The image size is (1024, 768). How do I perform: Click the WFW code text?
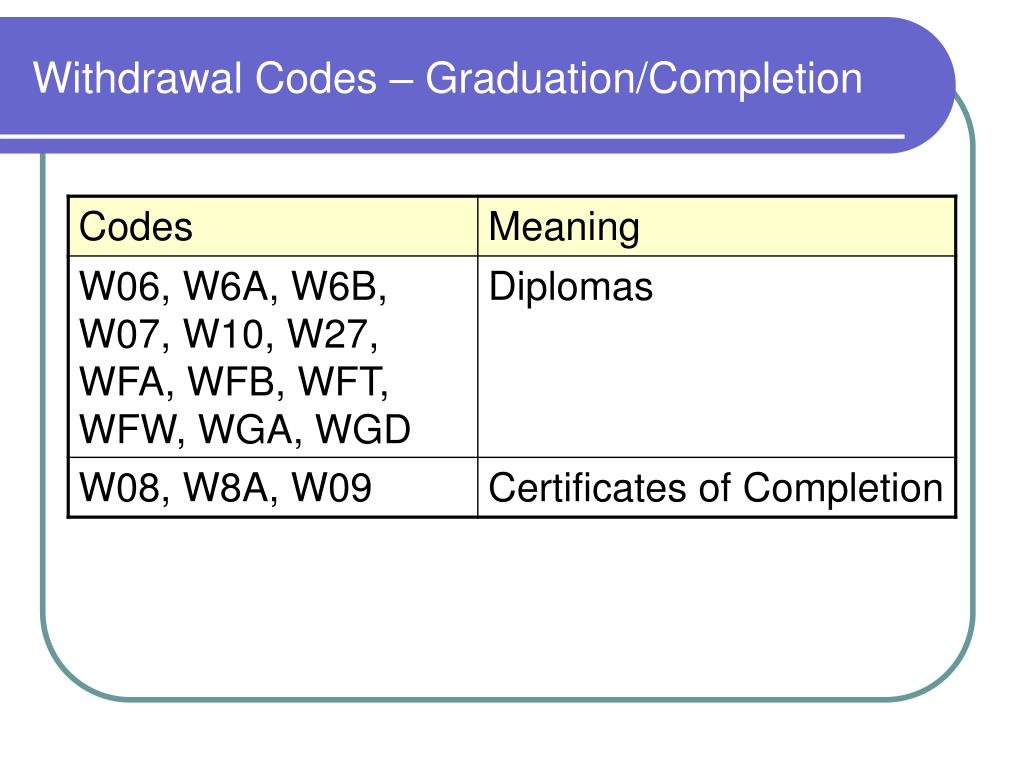pyautogui.click(x=127, y=429)
